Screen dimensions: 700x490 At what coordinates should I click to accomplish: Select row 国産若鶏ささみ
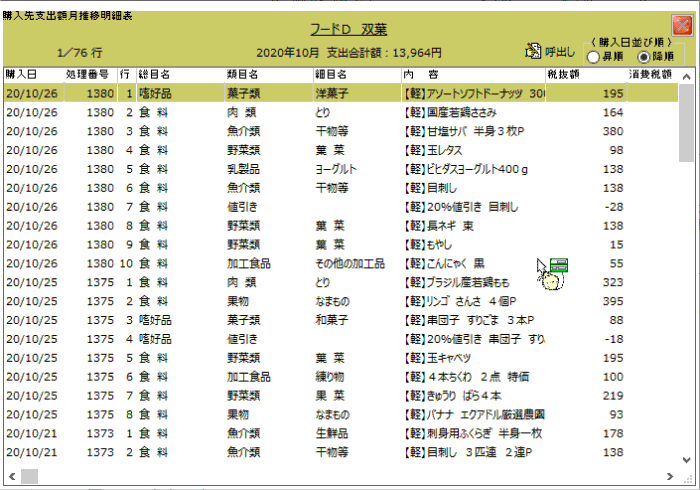341,112
